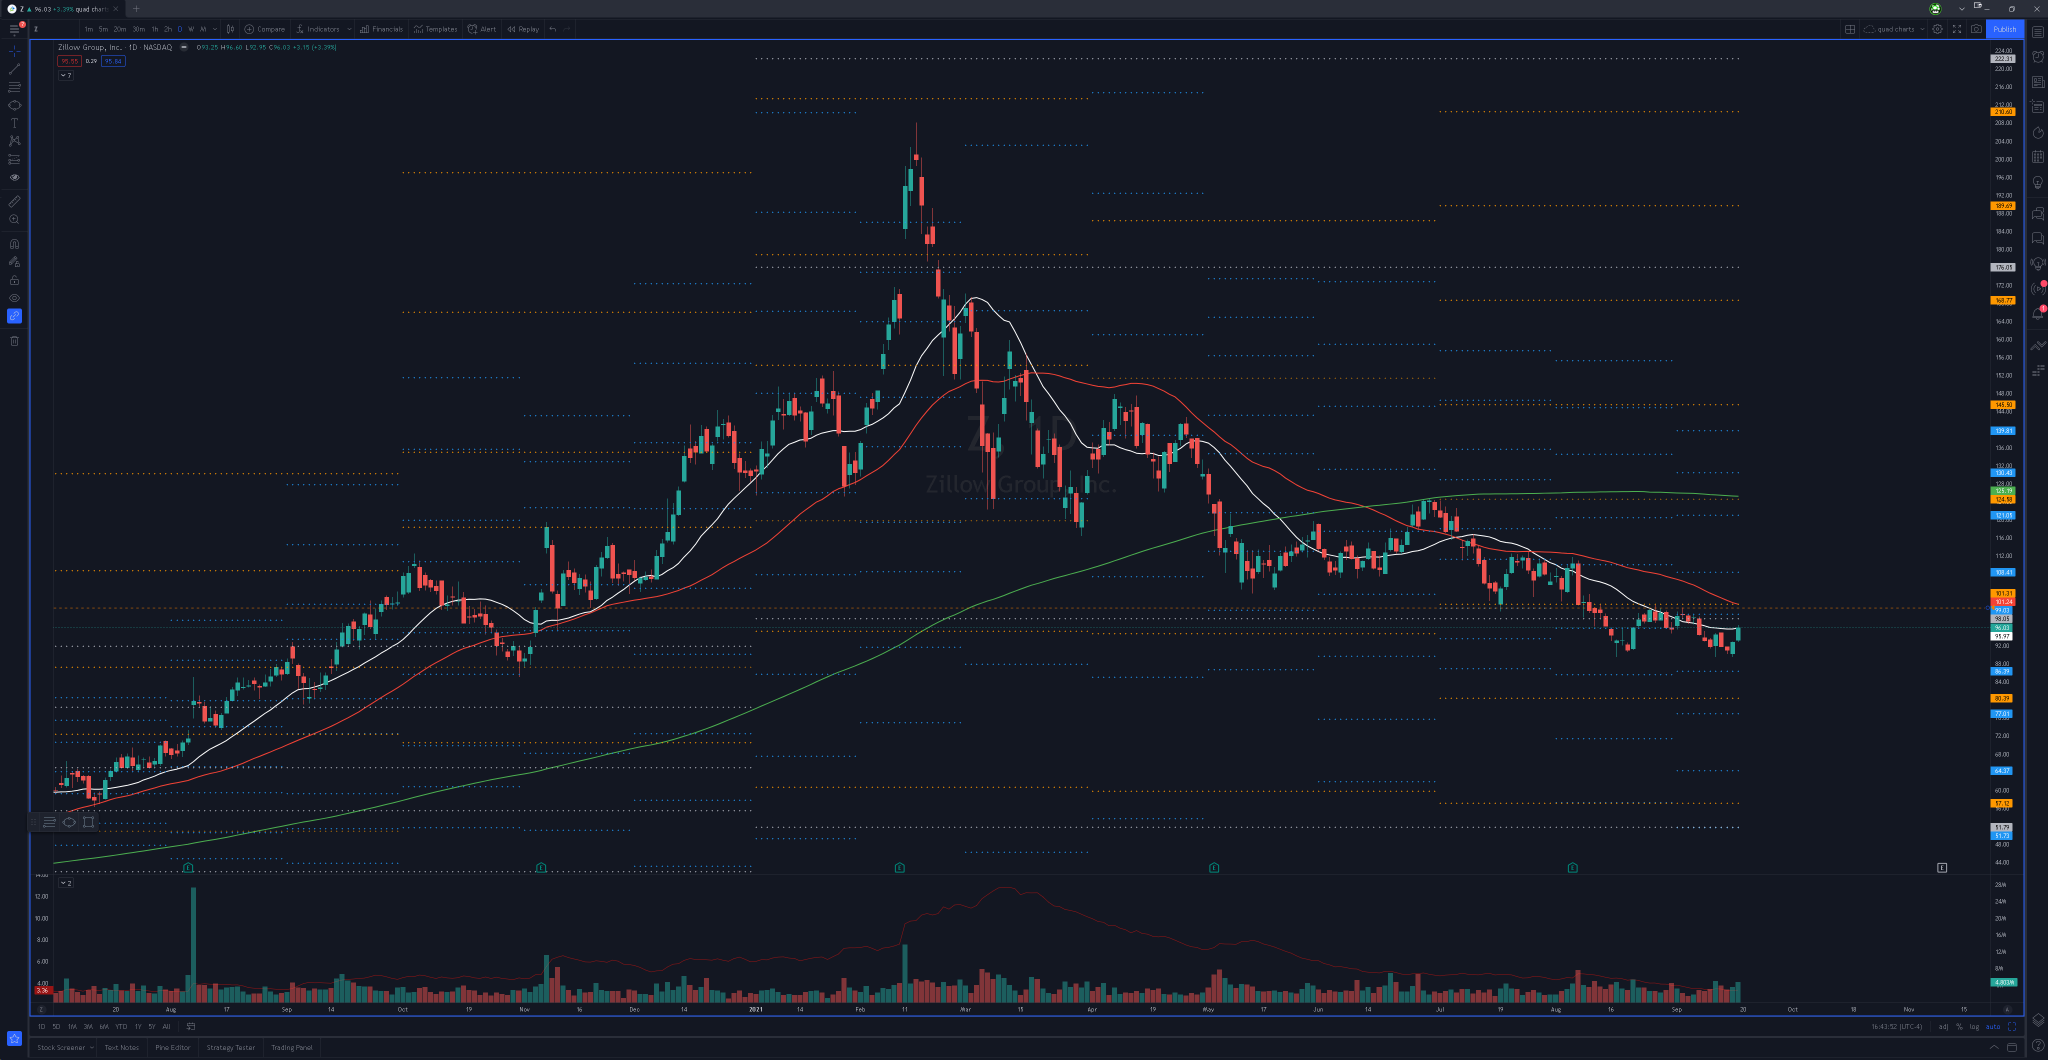Open a new browser tab
2048x1060 pixels.
pyautogui.click(x=136, y=9)
